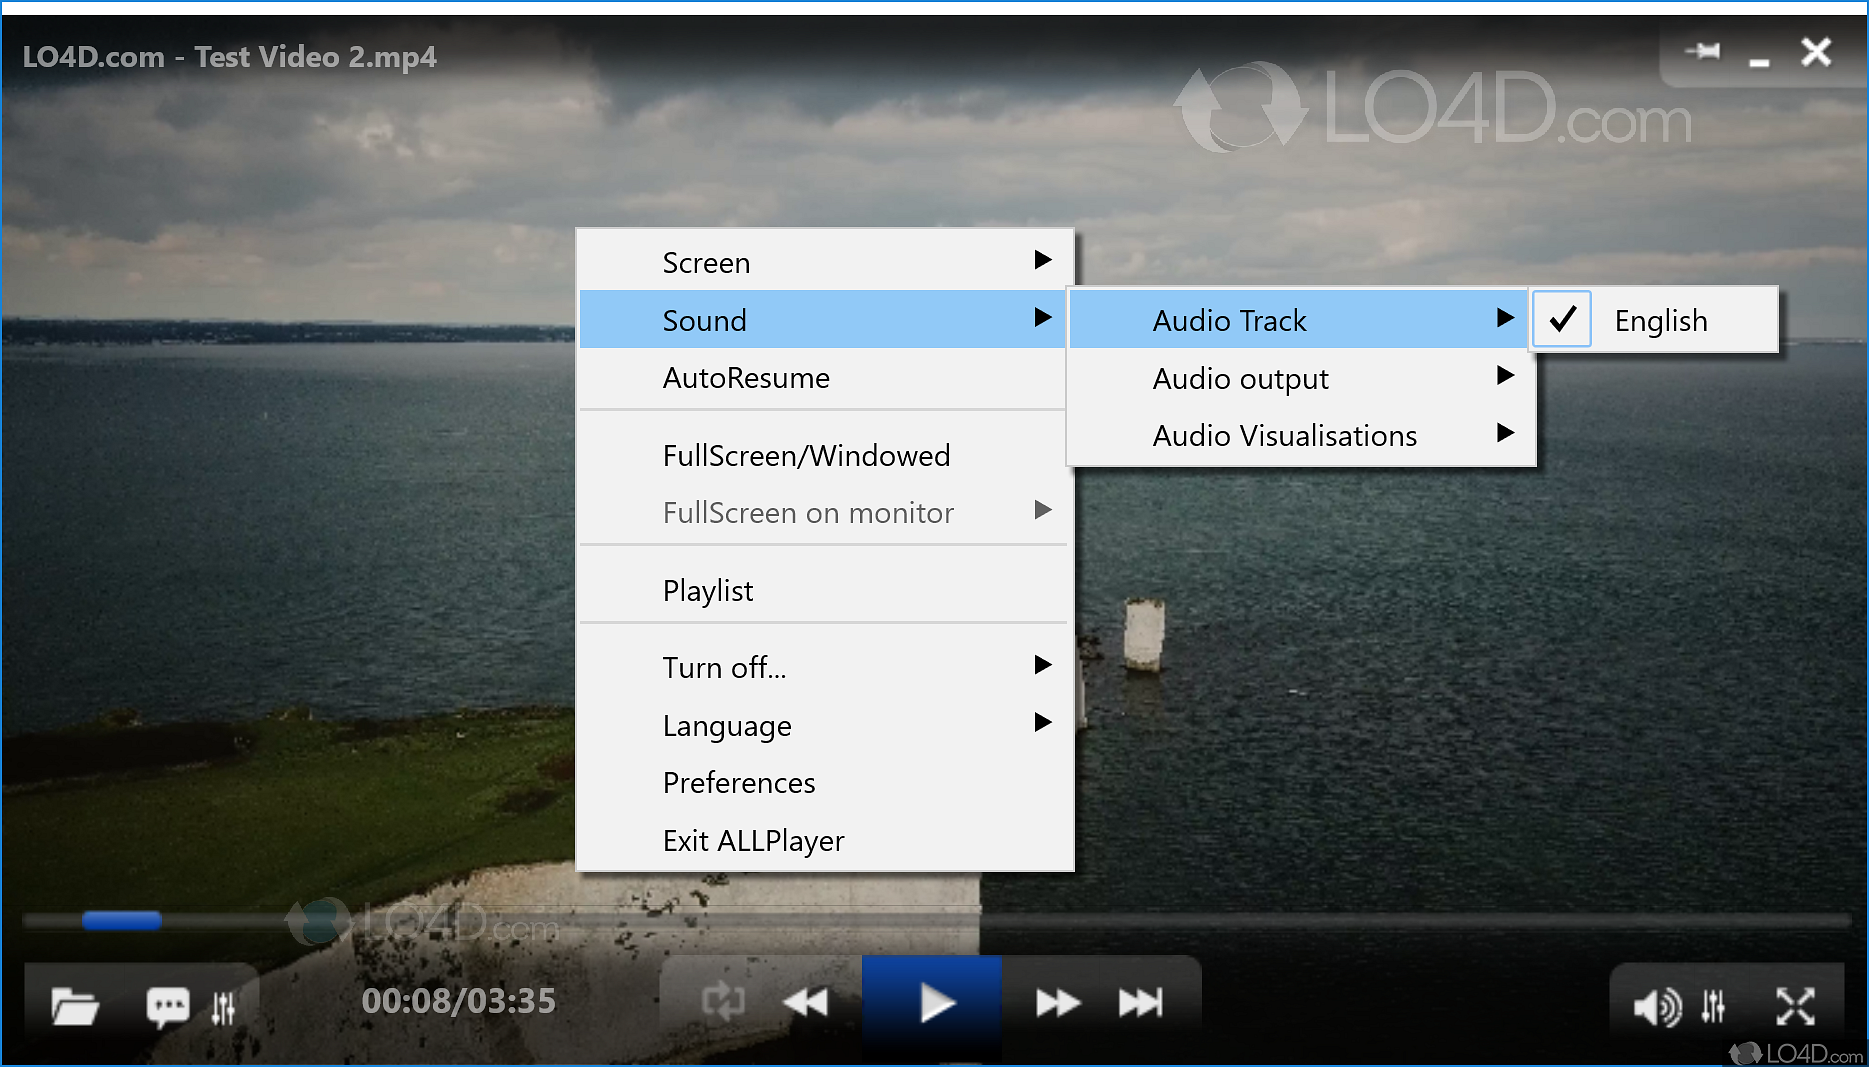Pin the window using the pin icon
Viewport: 1869px width, 1067px height.
pyautogui.click(x=1703, y=52)
